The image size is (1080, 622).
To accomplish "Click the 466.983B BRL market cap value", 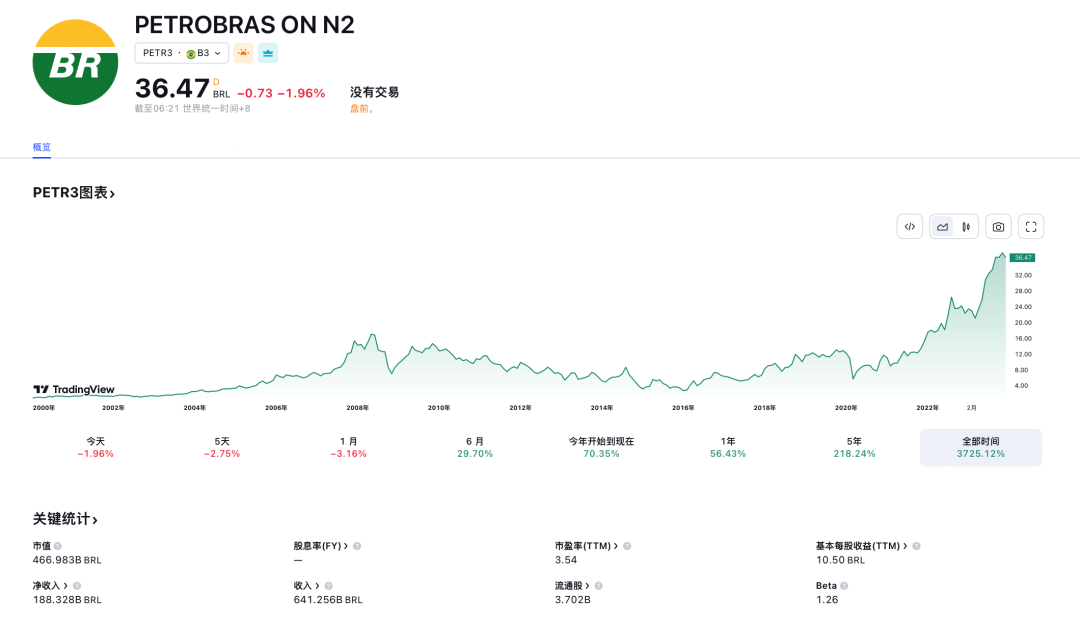I will (x=67, y=560).
